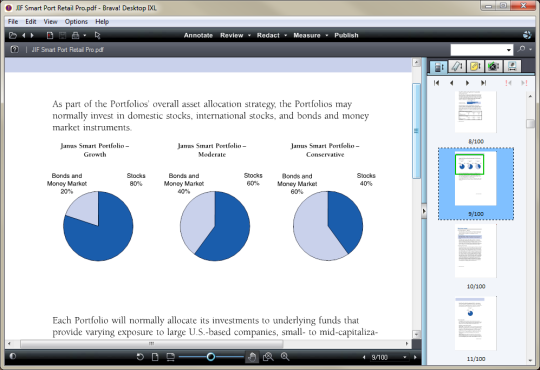Screen dimensions: 540x370
Task: Click the fit width icon
Action: click(x=170, y=357)
